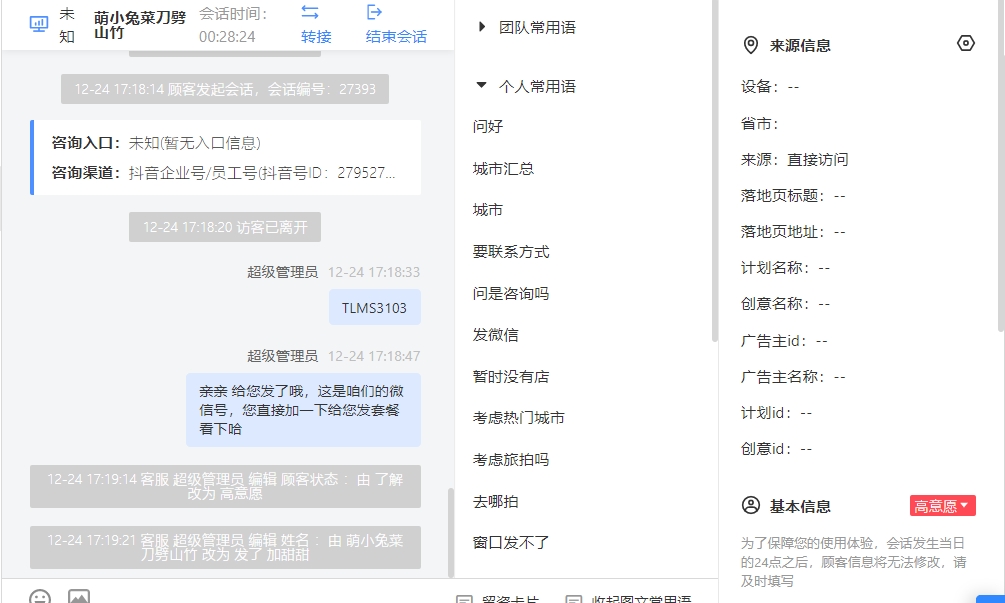The width and height of the screenshot is (1005, 603).
Task: Click the 落地页标题 field
Action: tap(793, 195)
